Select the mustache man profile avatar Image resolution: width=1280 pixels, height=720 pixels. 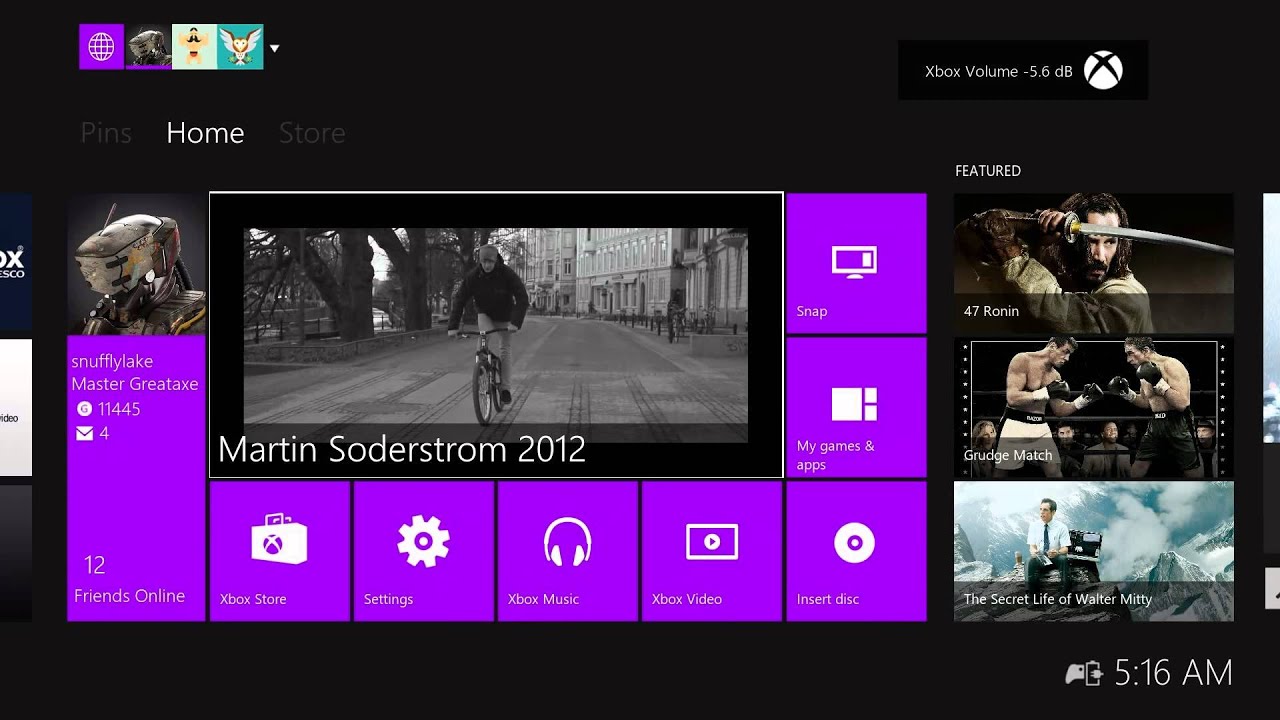[194, 47]
